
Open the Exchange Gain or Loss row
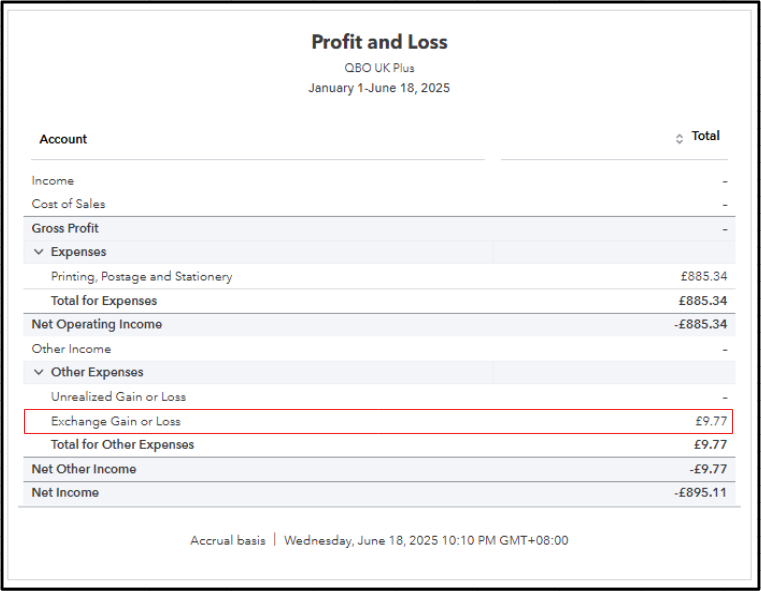click(x=116, y=421)
